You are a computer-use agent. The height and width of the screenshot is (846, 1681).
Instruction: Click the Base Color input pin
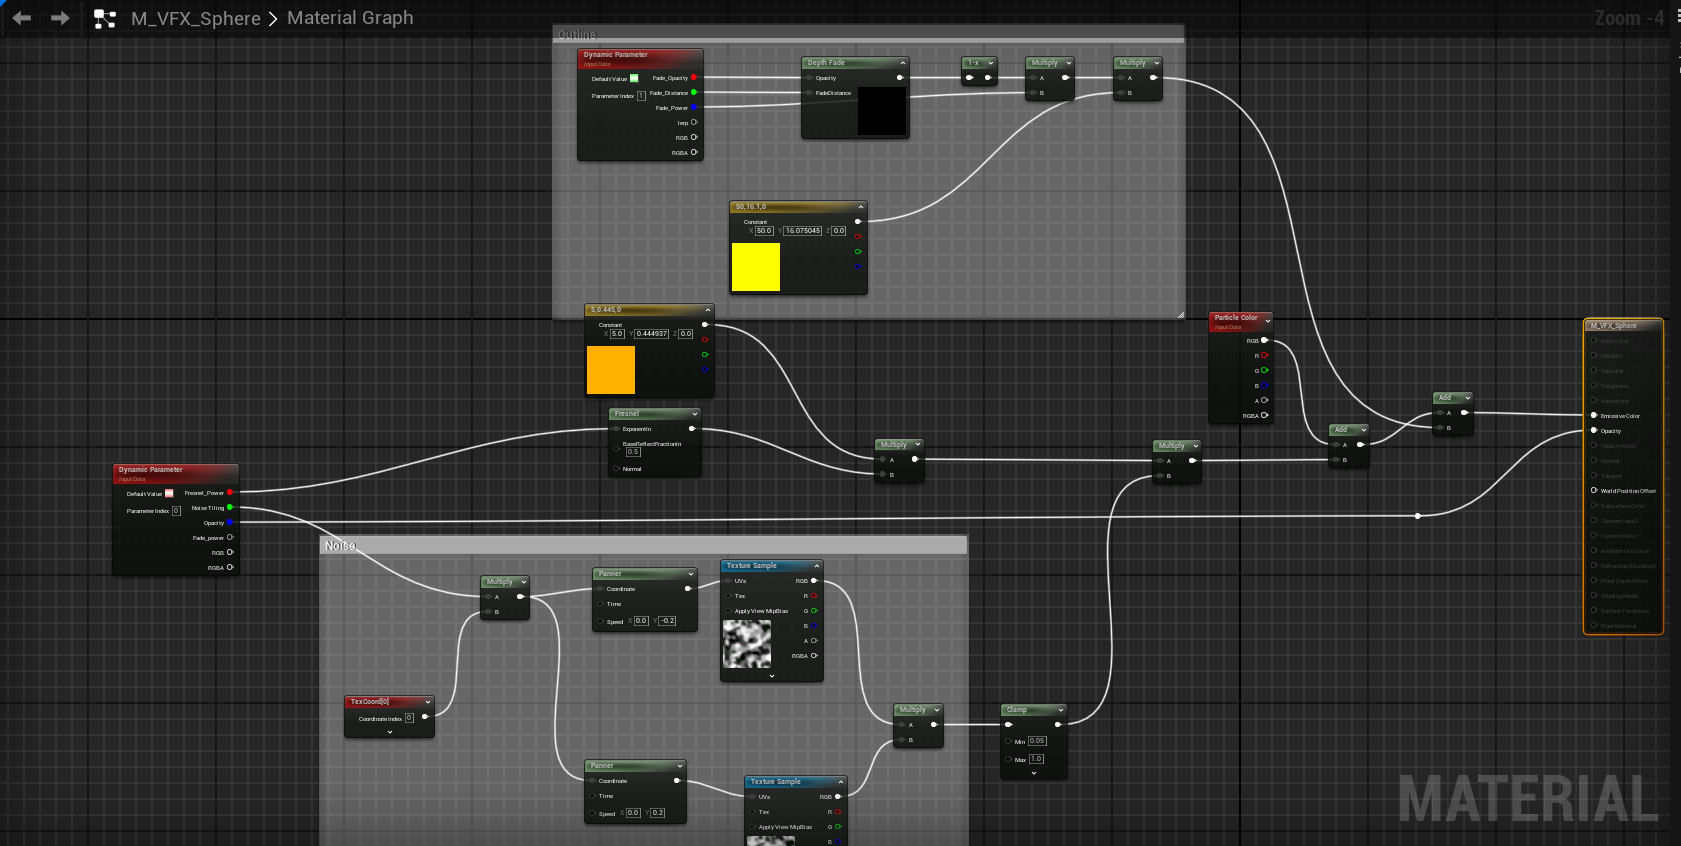tap(1594, 340)
